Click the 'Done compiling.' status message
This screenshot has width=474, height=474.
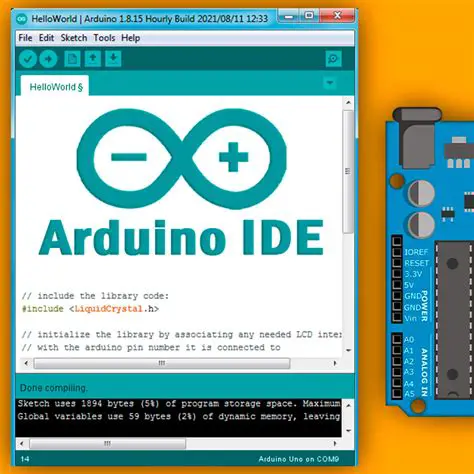click(54, 388)
